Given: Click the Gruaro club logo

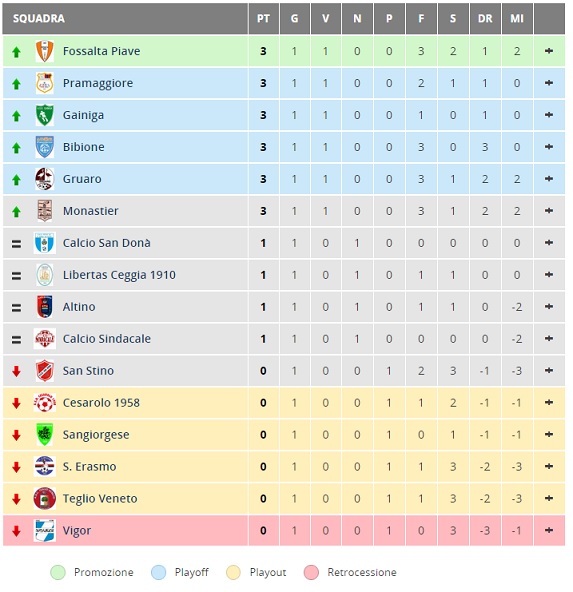Looking at the screenshot, I should pyautogui.click(x=45, y=179).
